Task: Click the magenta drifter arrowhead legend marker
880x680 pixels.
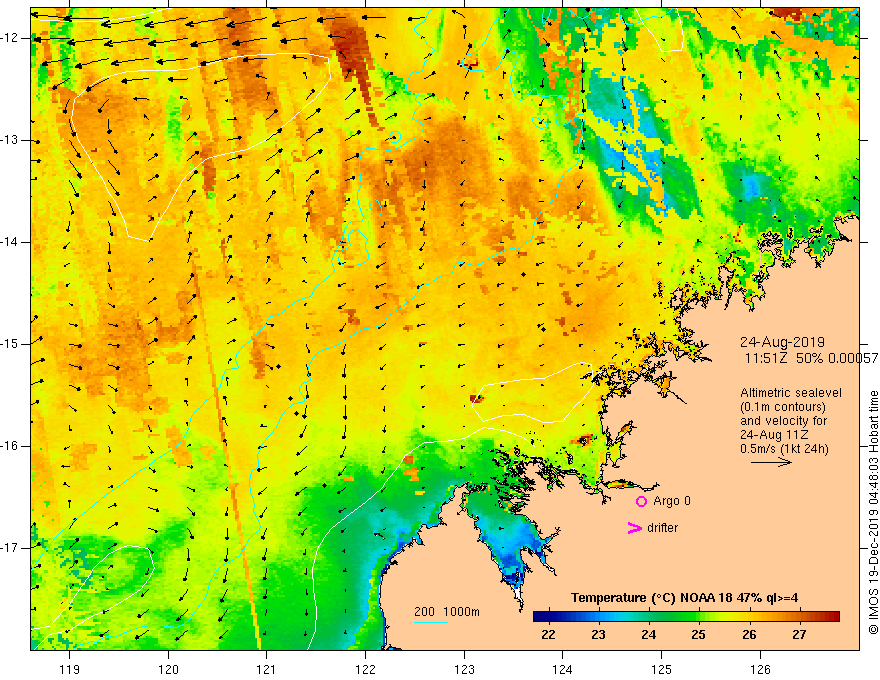Action: point(634,528)
